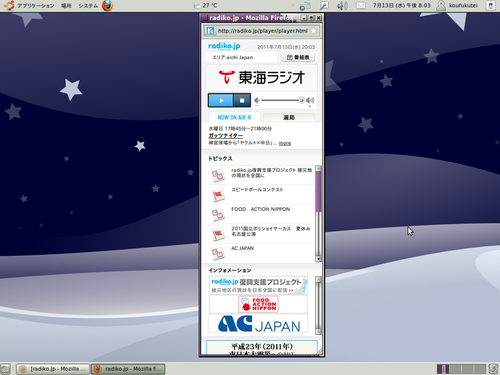
Task: Switch to 'radiko.jp - Mozilla F...' taskbar window
Action: coord(128,369)
